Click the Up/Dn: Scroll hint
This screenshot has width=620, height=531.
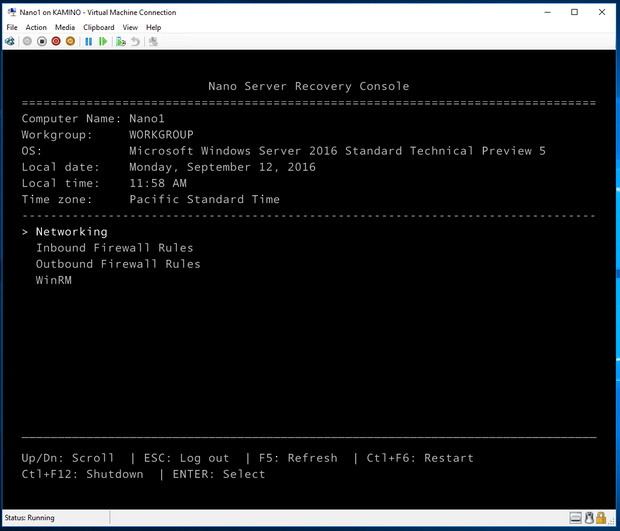tap(68, 458)
